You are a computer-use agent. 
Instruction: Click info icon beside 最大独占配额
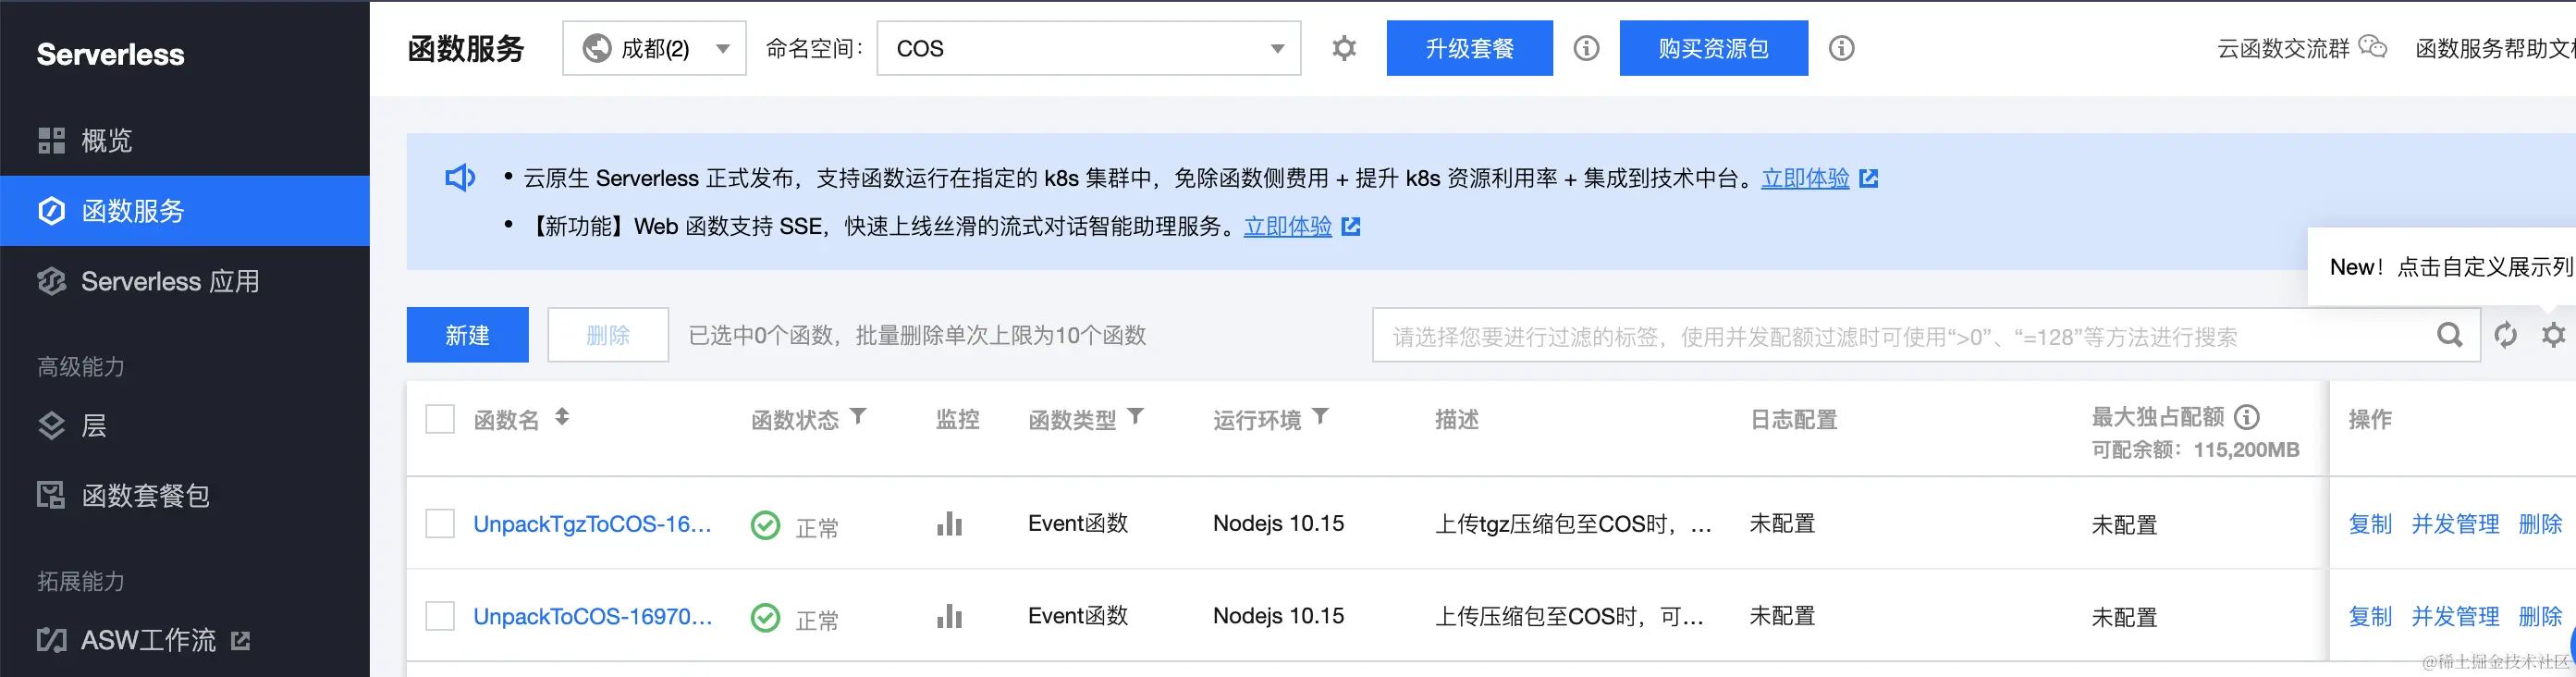[2246, 417]
